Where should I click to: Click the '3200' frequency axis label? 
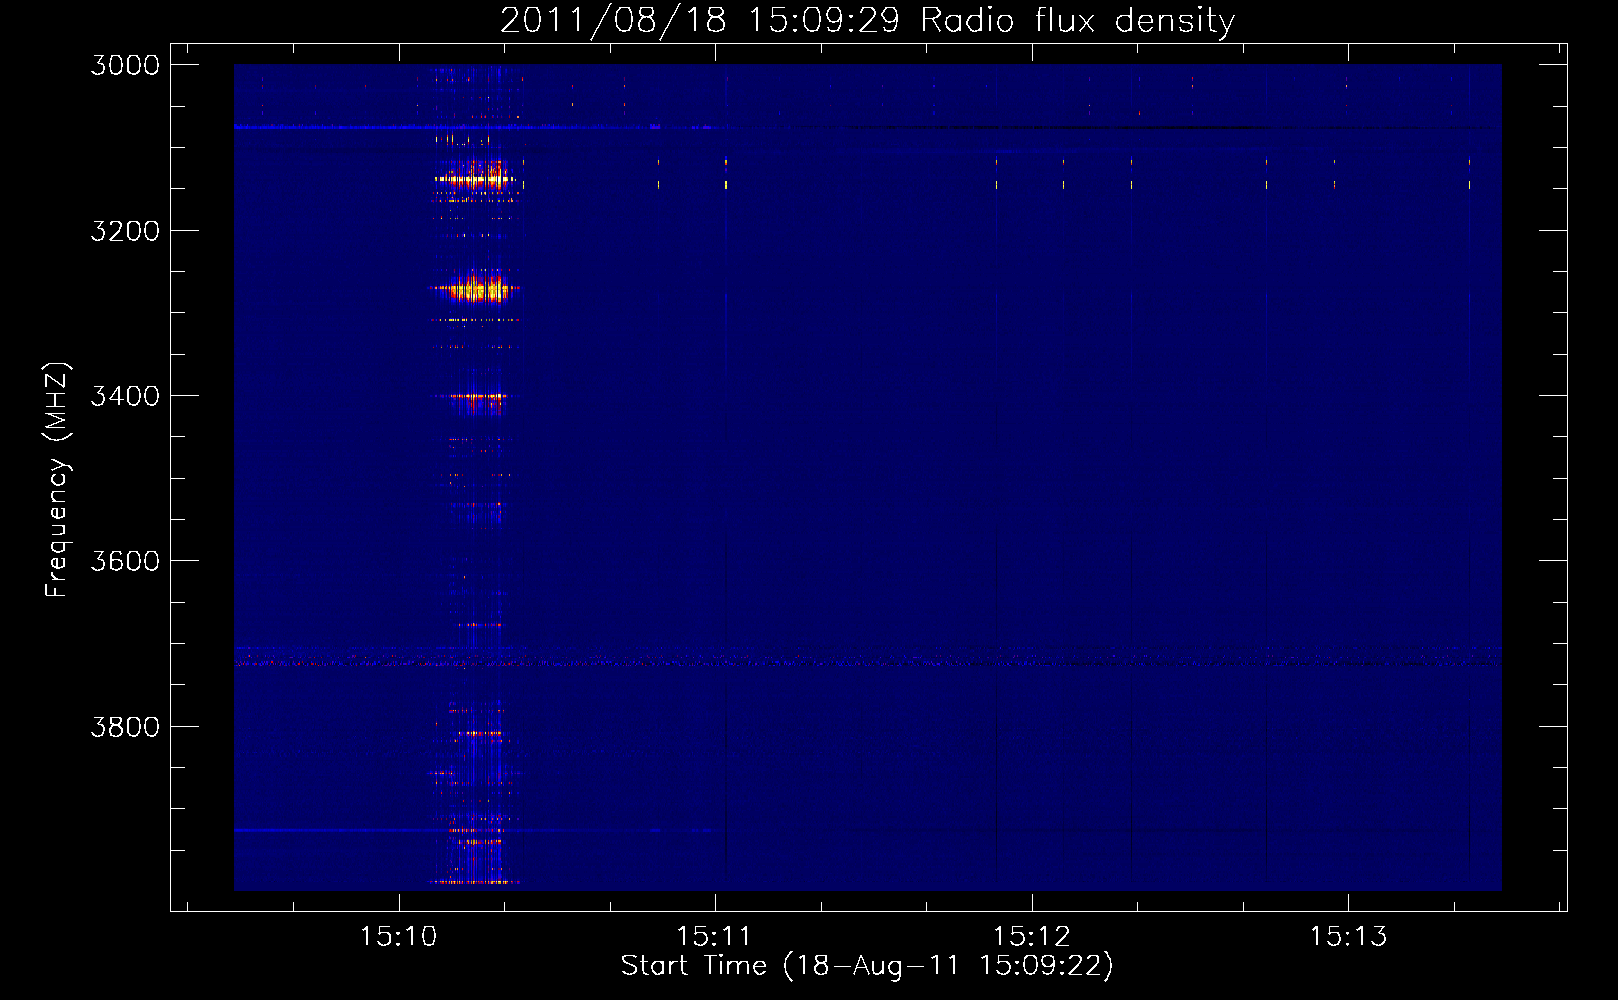(125, 231)
